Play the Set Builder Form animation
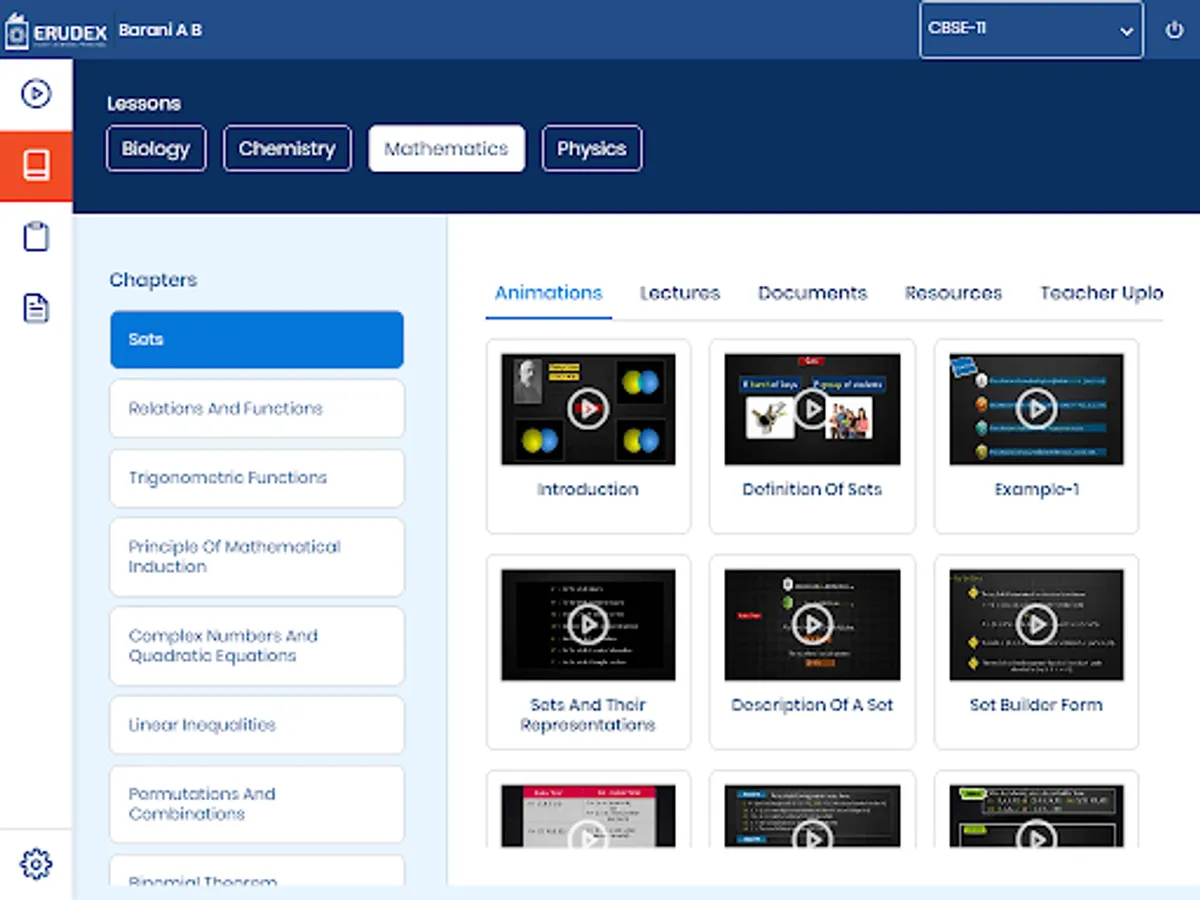Screen dimensions: 1200x900 tap(1036, 625)
